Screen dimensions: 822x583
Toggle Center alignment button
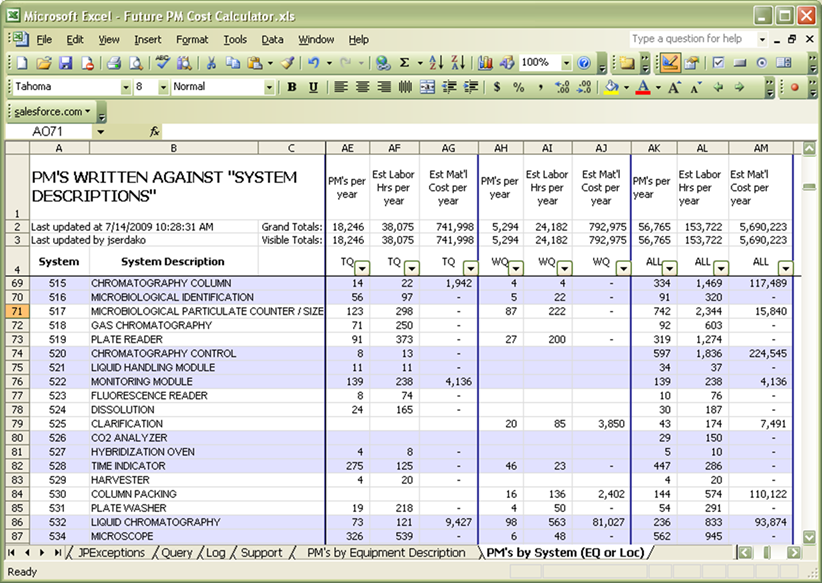pyautogui.click(x=362, y=87)
